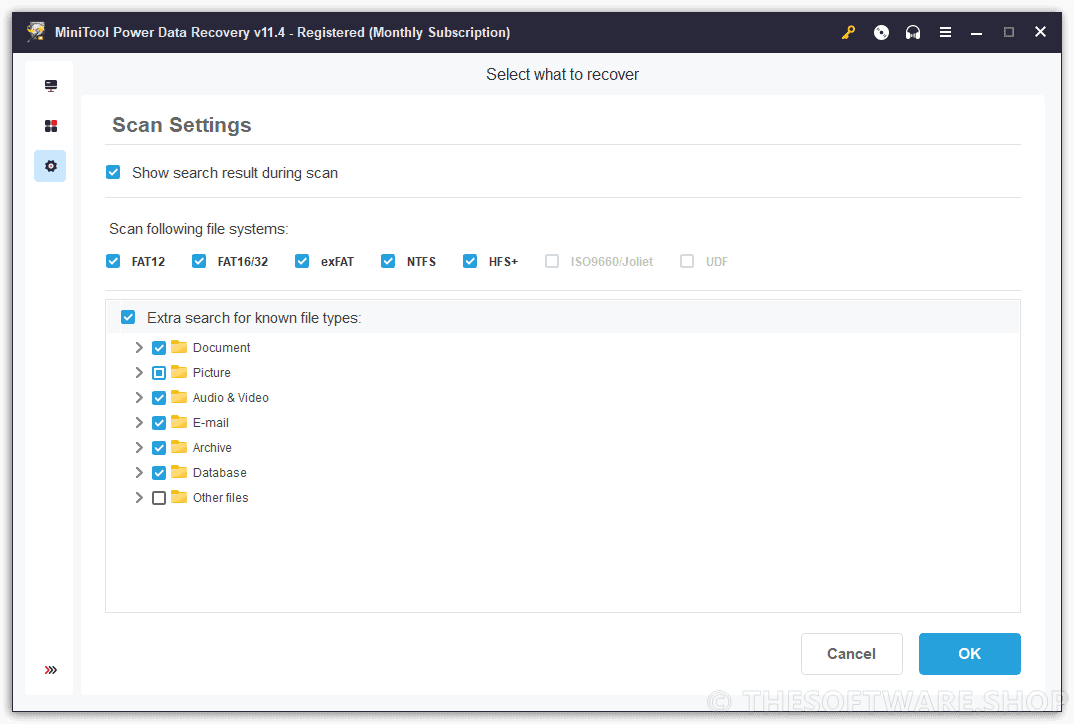Click the Cancel button
Screen dimensions: 1074x724
coord(851,653)
